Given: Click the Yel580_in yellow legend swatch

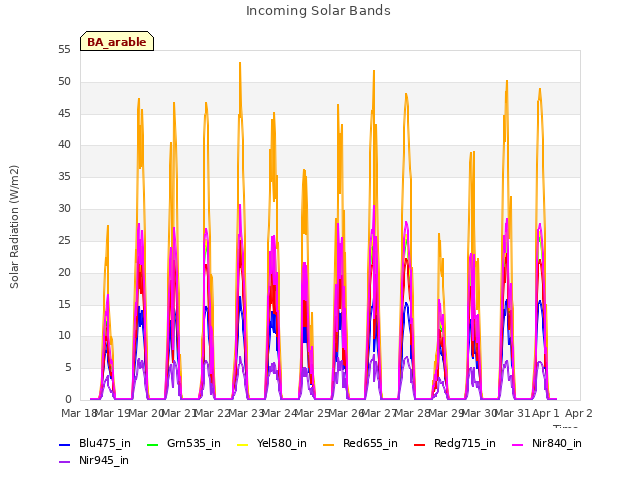Looking at the screenshot, I should click(x=242, y=444).
